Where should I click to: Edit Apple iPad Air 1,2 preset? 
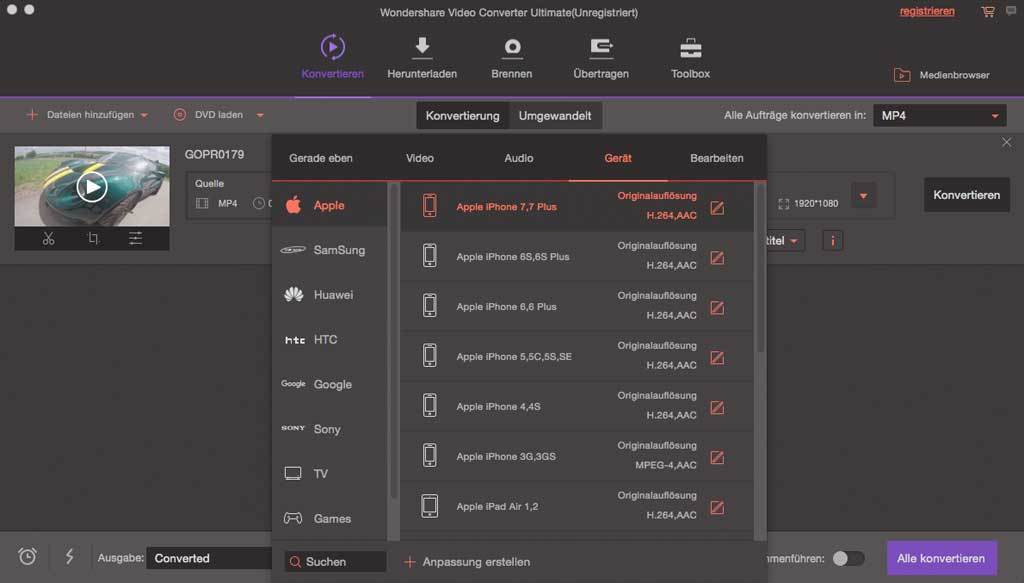click(717, 507)
